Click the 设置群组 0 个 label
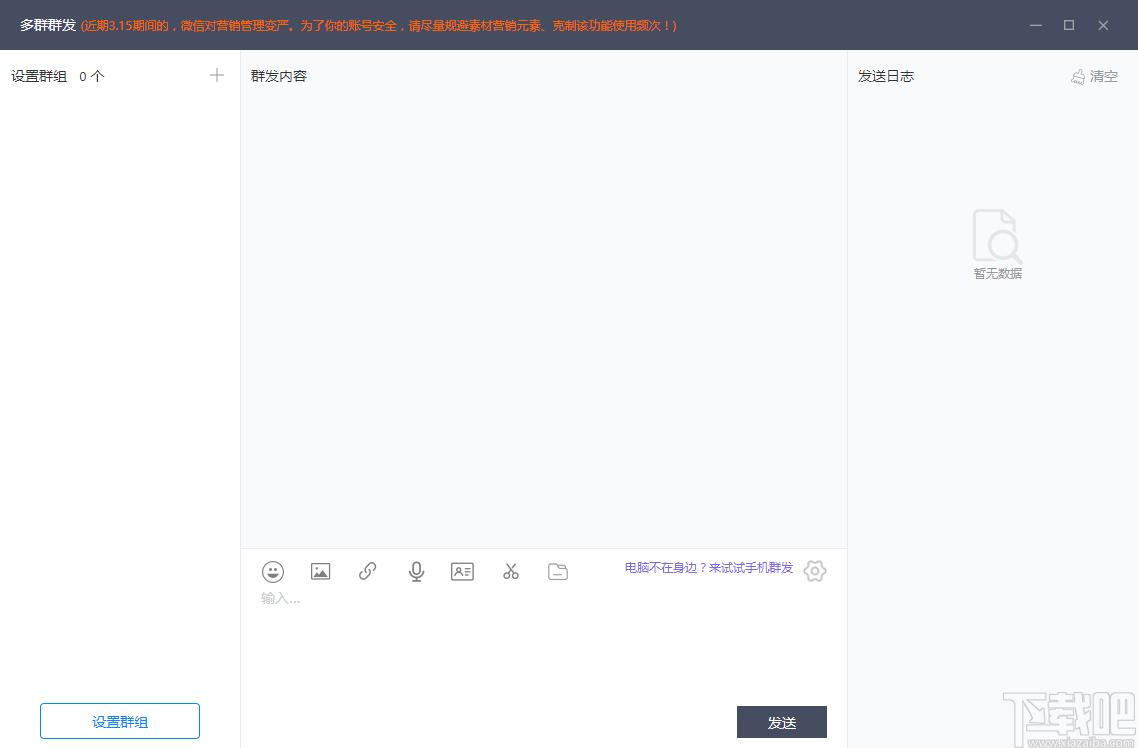 point(57,76)
